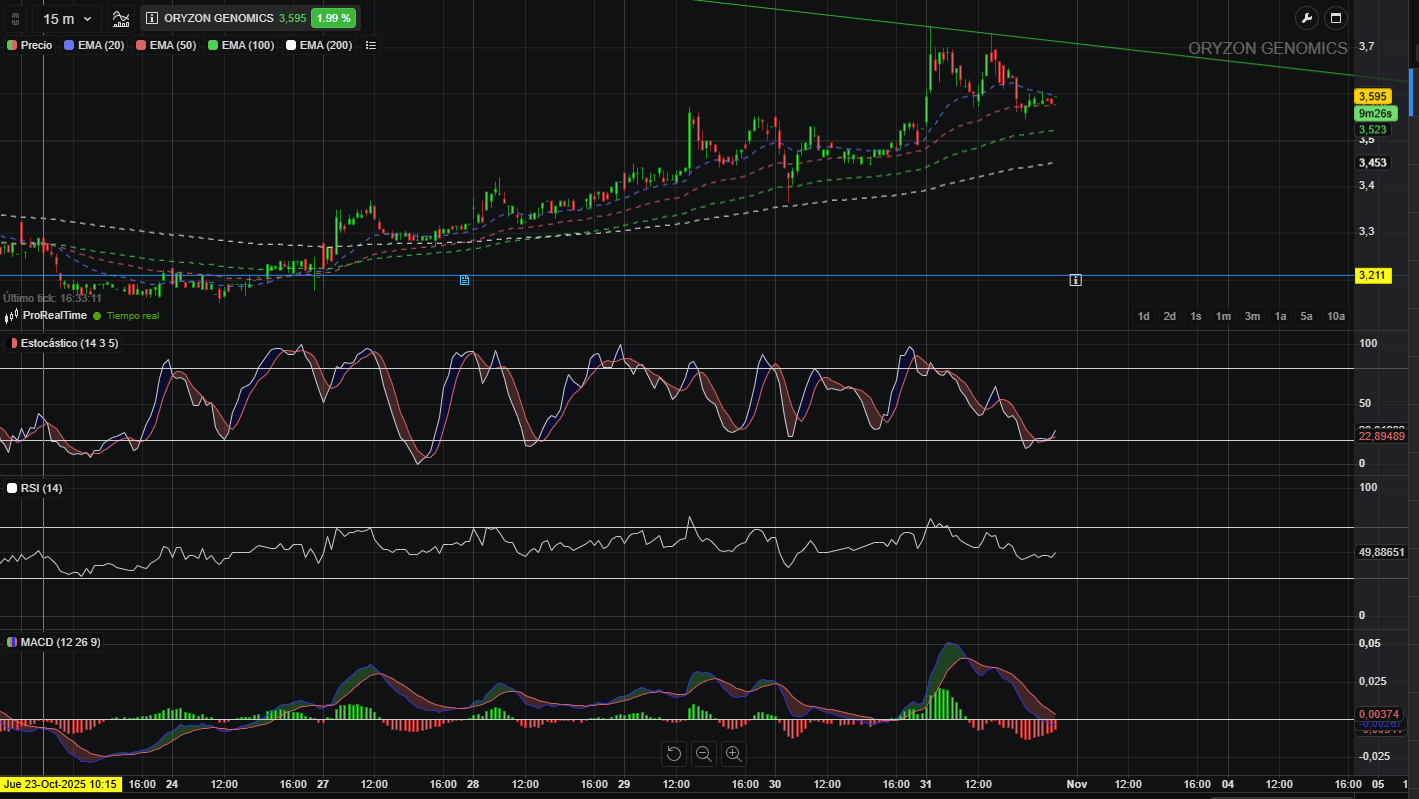
Task: Click the chain link icon beside timeframe
Action: 14,18
